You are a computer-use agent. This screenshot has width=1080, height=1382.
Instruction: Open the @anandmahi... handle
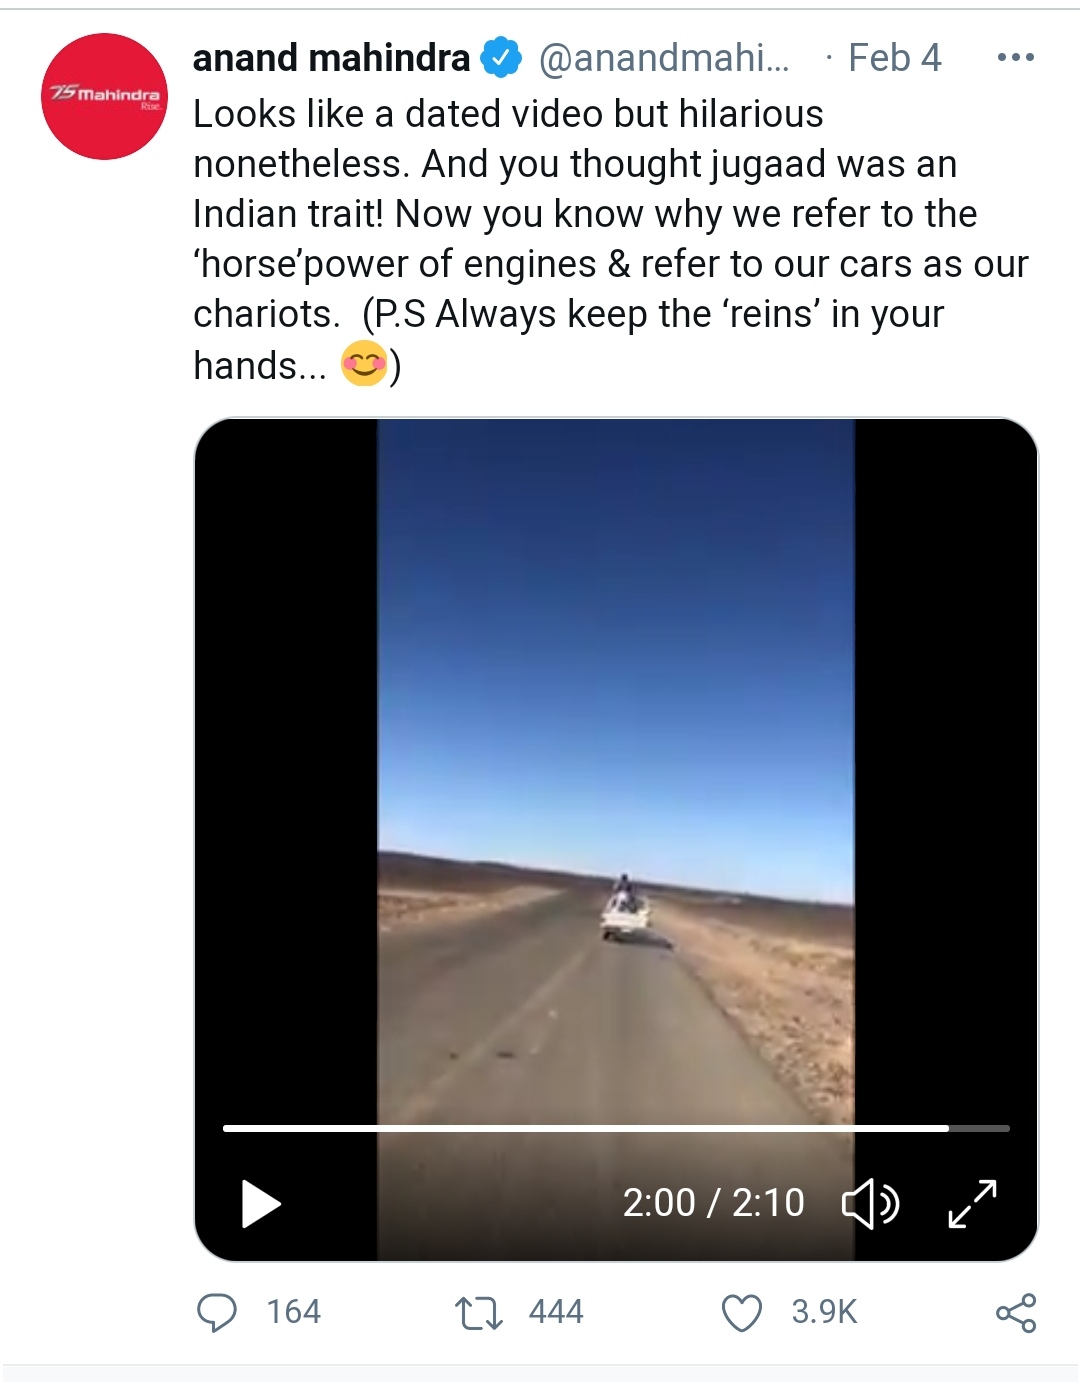[664, 58]
